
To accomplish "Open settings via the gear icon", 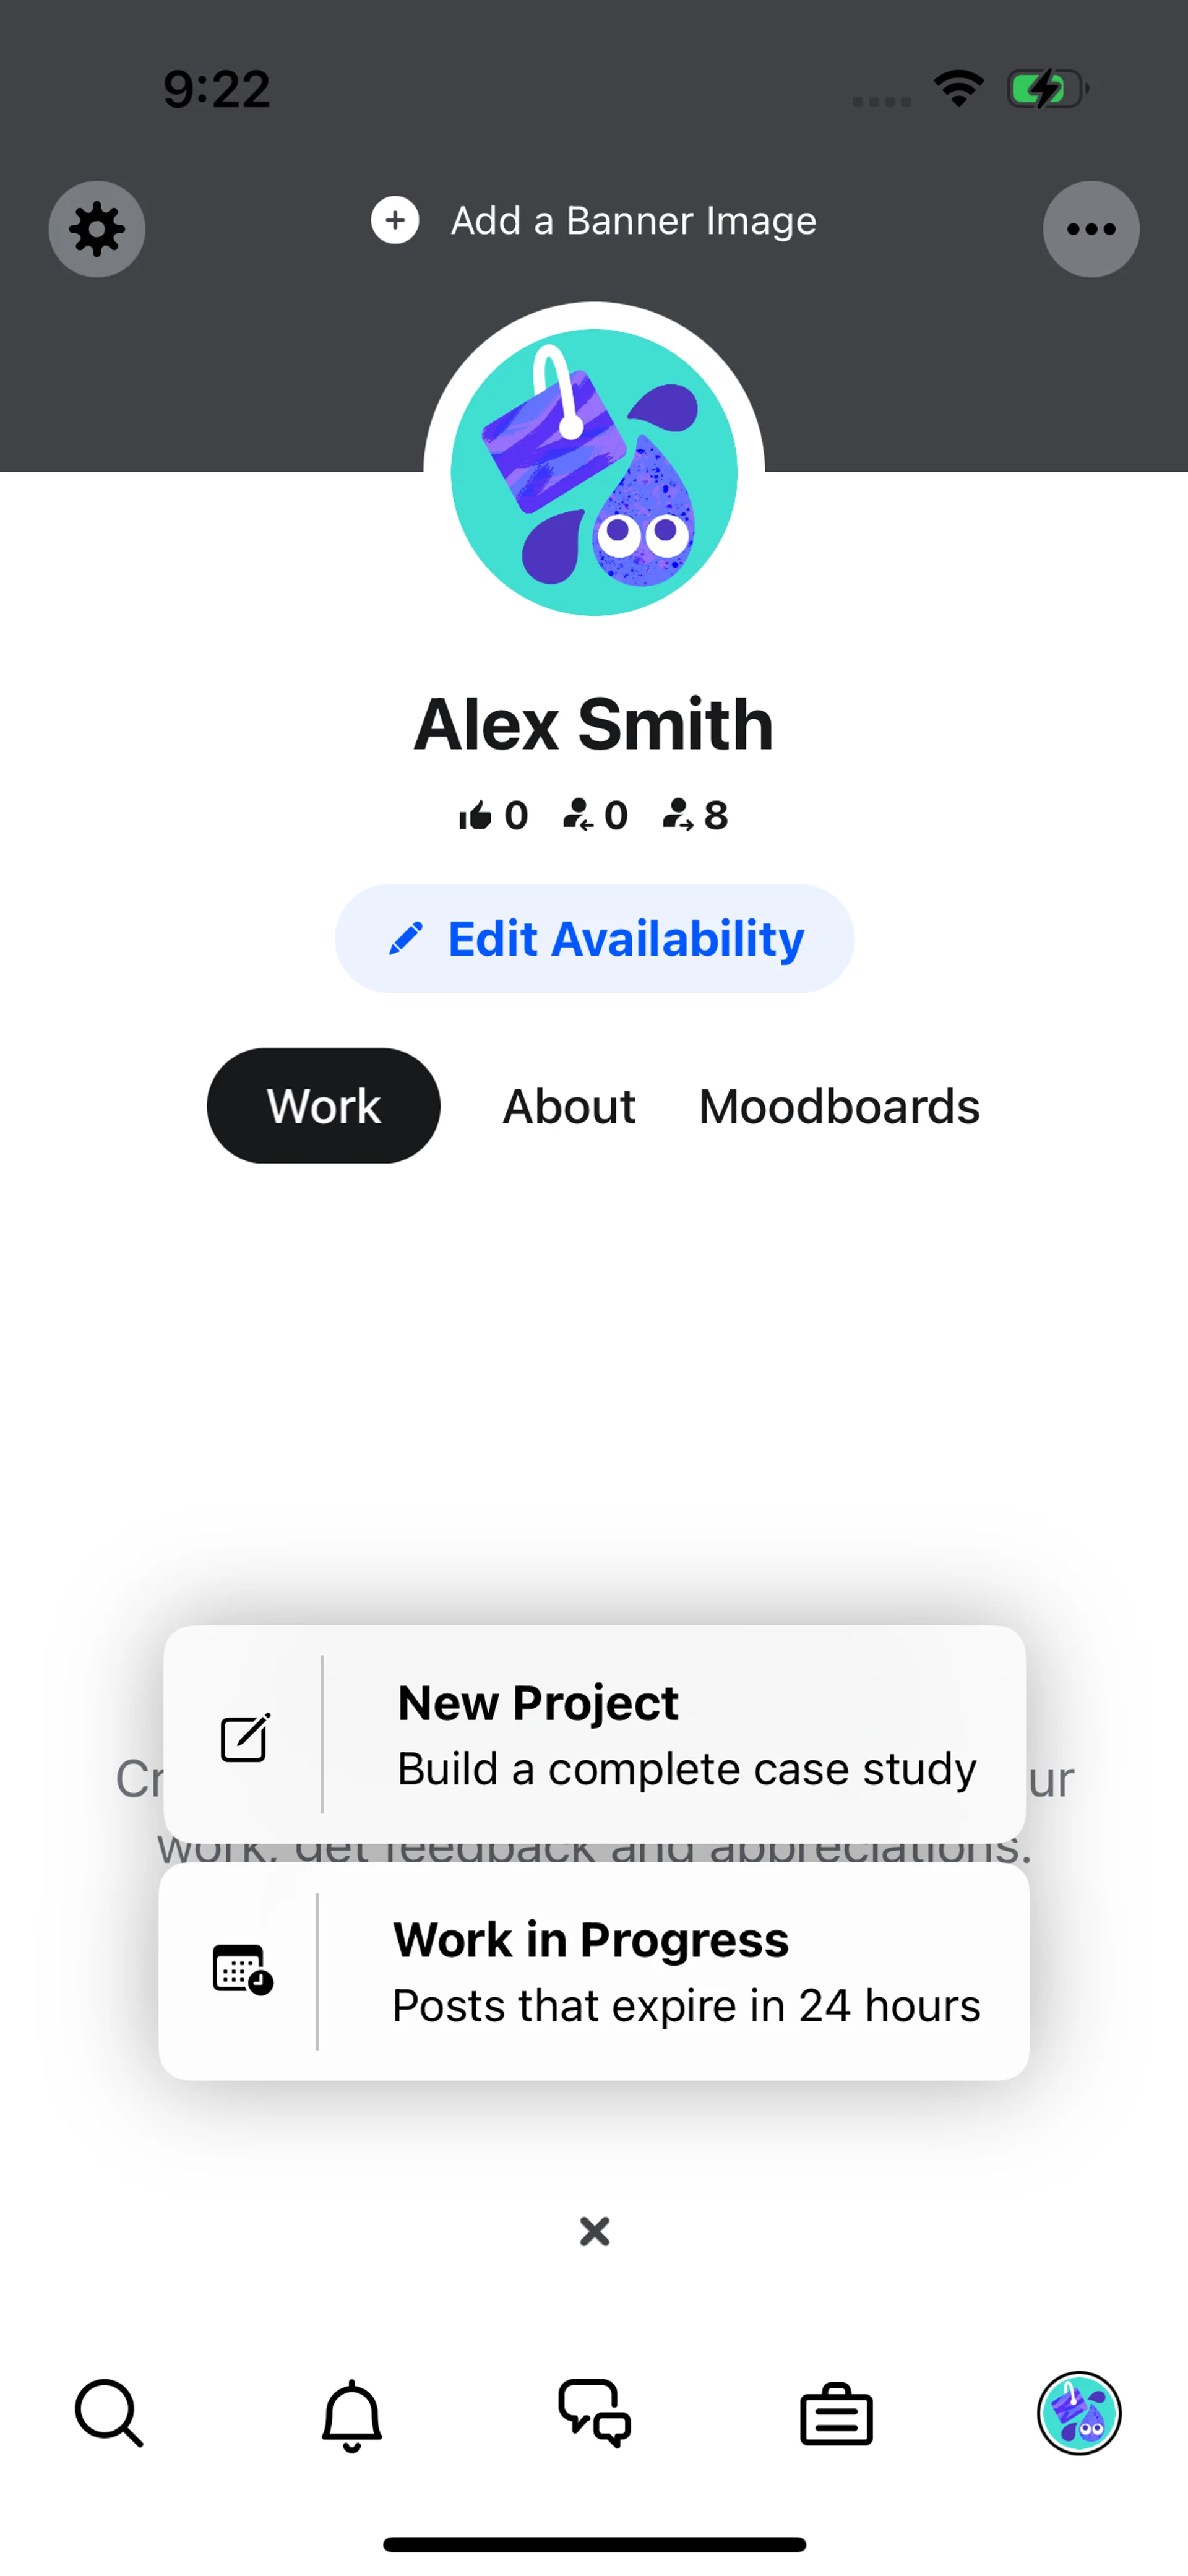I will (x=97, y=229).
